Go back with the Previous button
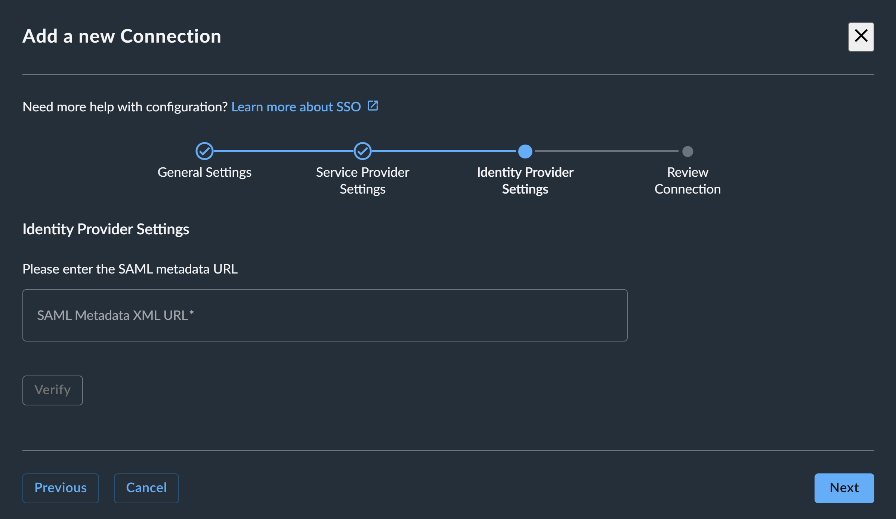Viewport: 896px width, 519px height. tap(61, 488)
